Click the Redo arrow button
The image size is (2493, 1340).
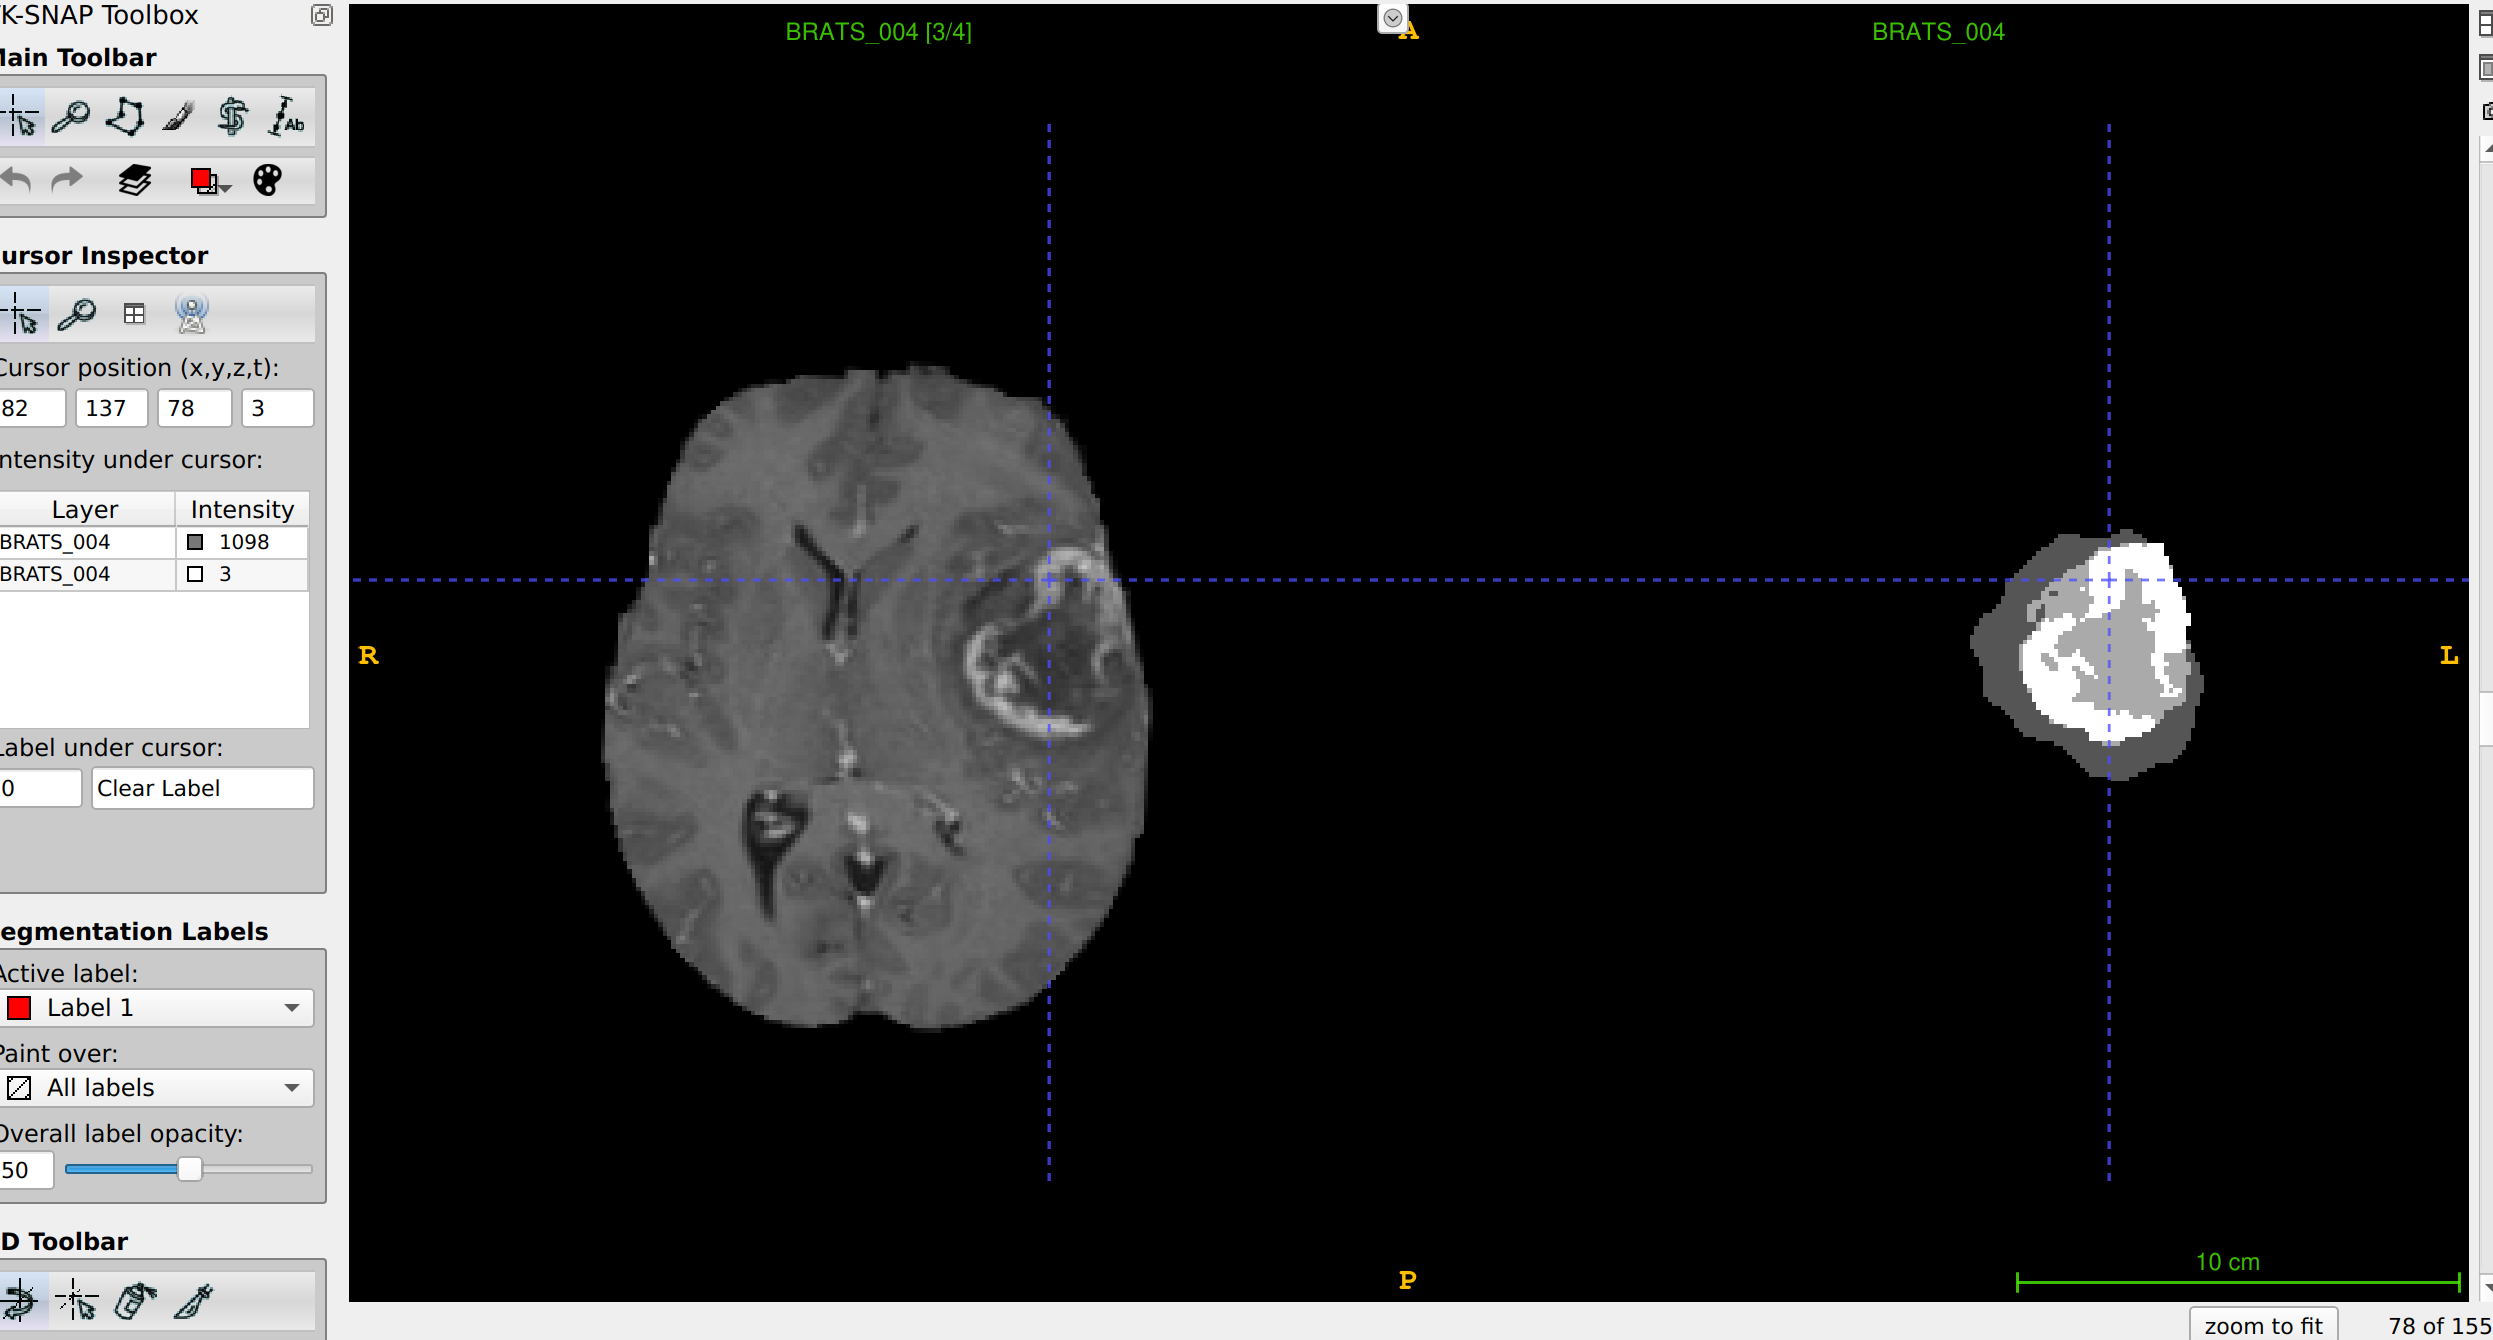click(x=67, y=180)
